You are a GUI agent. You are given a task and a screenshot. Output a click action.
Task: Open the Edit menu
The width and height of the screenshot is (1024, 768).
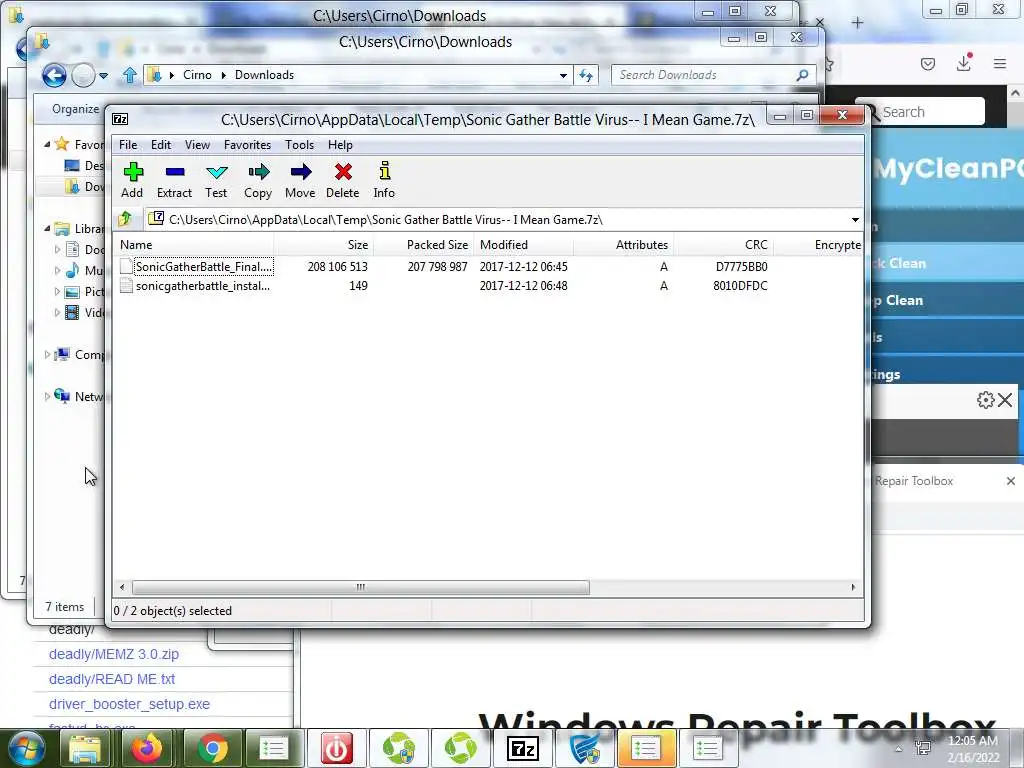161,145
